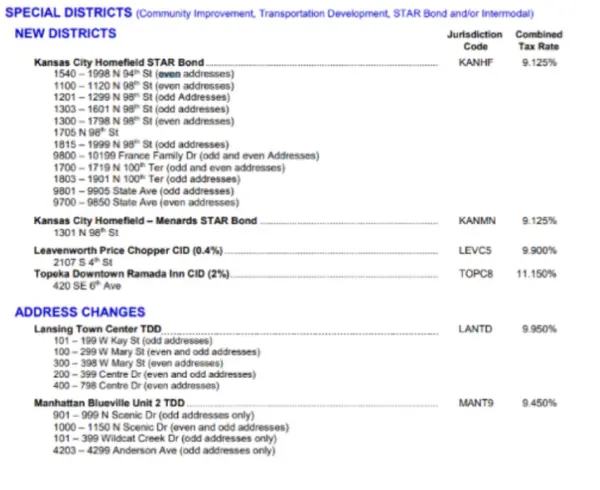The height and width of the screenshot is (490, 600).
Task: Select the 11.150% combined tax rate
Action: pyautogui.click(x=536, y=274)
